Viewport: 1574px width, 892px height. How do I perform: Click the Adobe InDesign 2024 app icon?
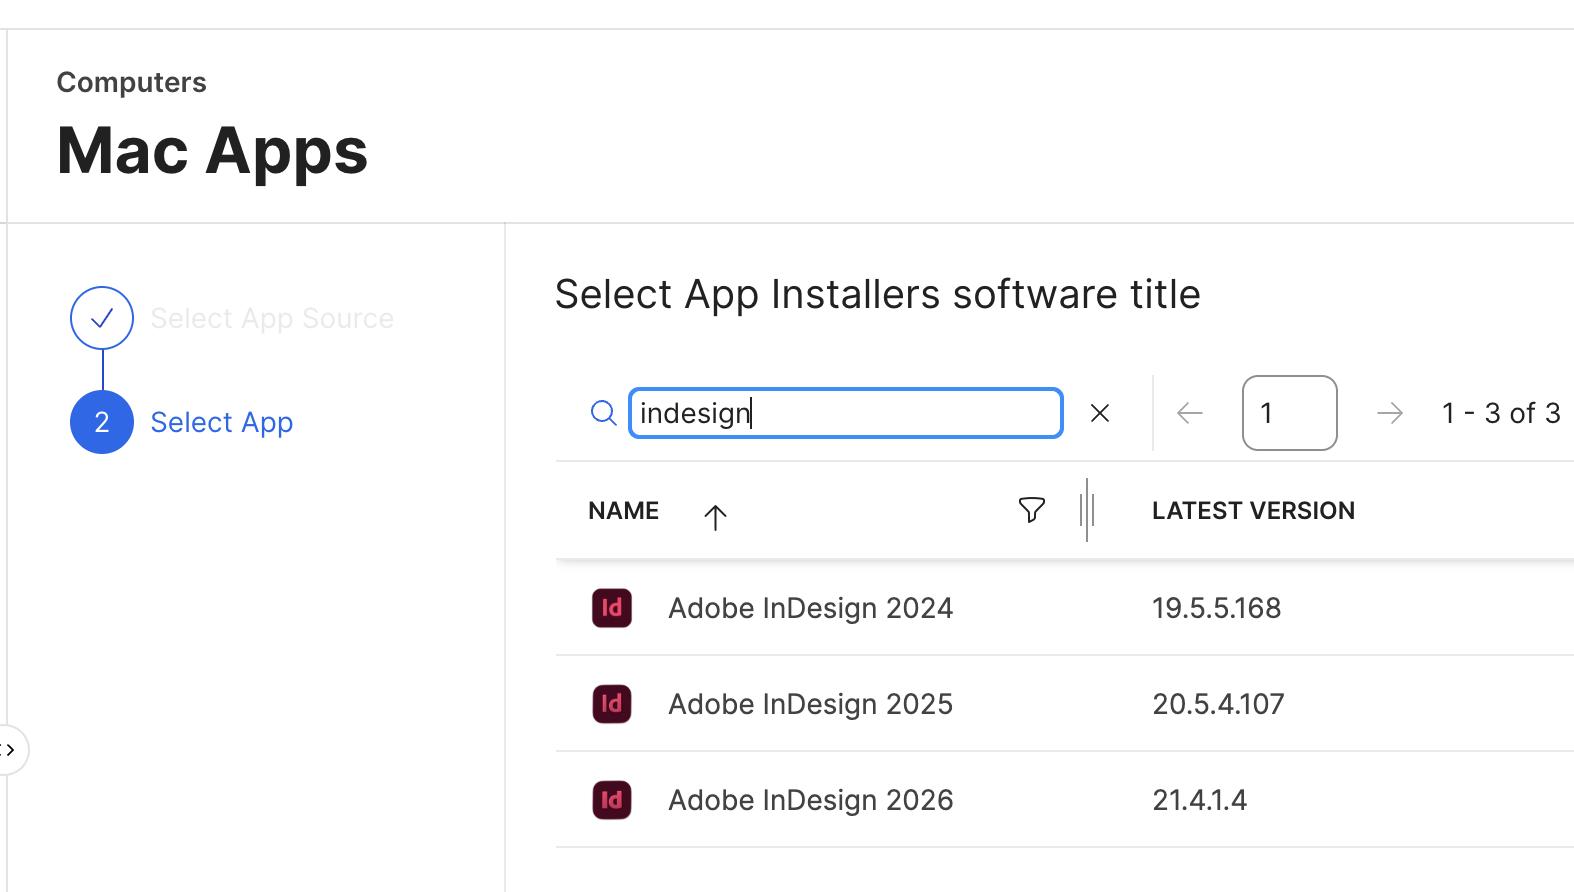click(x=612, y=608)
